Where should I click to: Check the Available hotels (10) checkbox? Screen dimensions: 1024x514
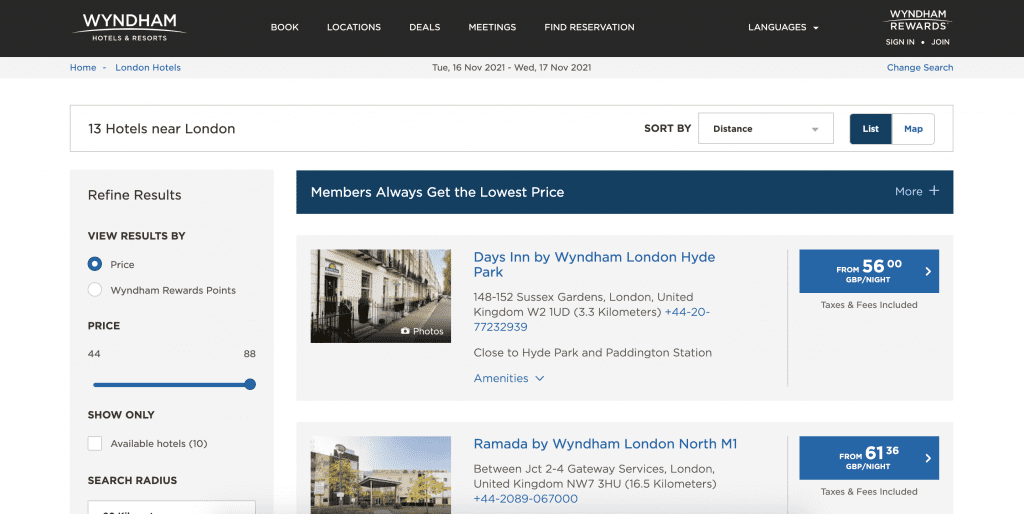[x=95, y=443]
